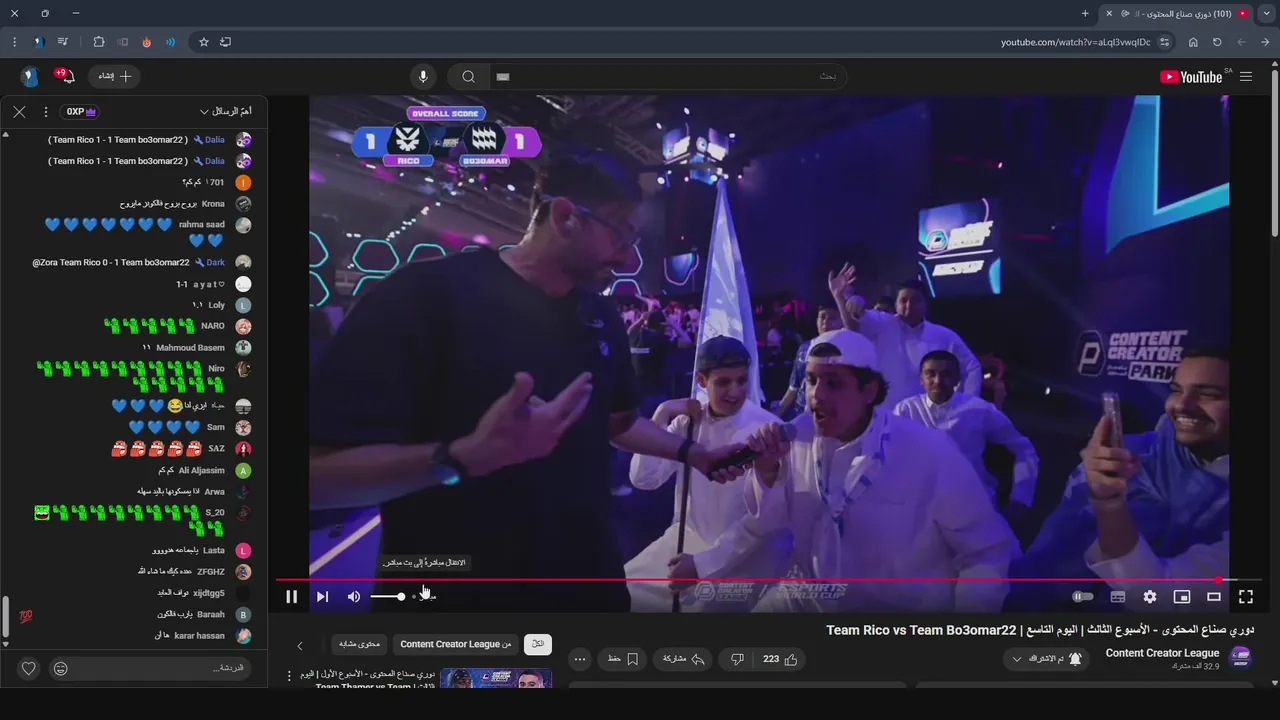The width and height of the screenshot is (1280, 720).
Task: Select the 'الكل' filter chip
Action: (538, 645)
